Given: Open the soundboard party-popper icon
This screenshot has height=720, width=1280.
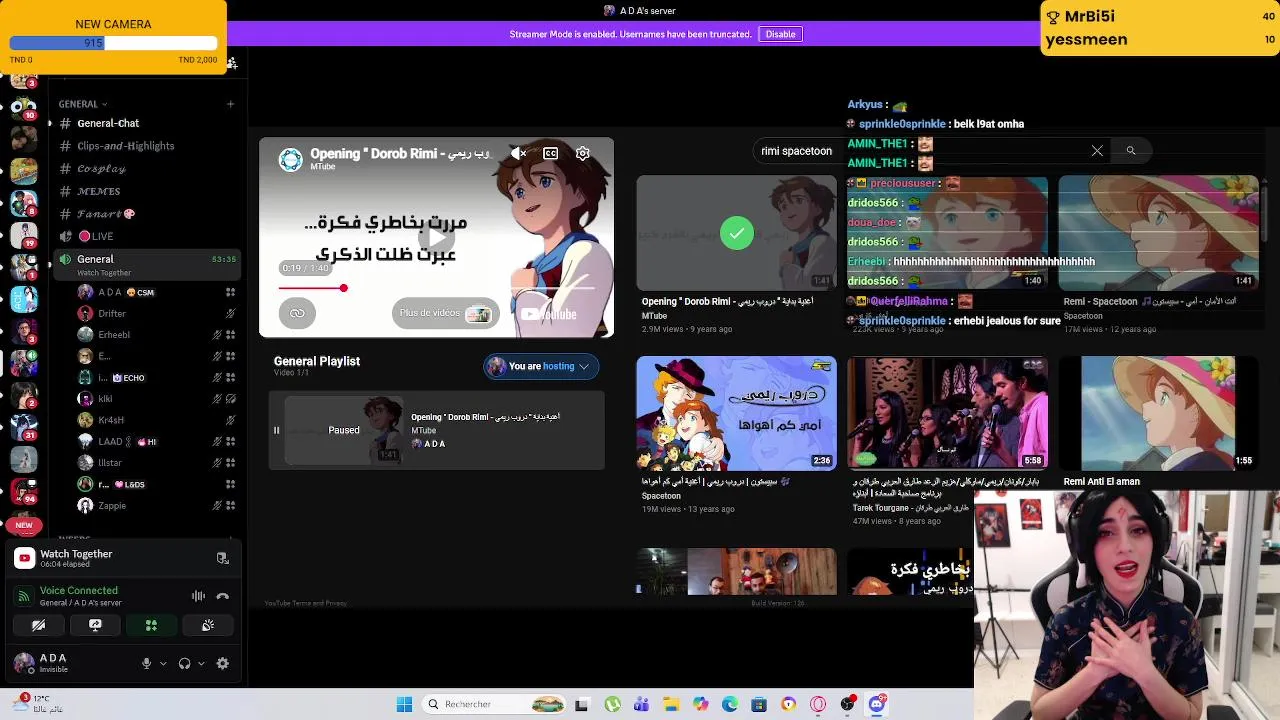Looking at the screenshot, I should [208, 625].
